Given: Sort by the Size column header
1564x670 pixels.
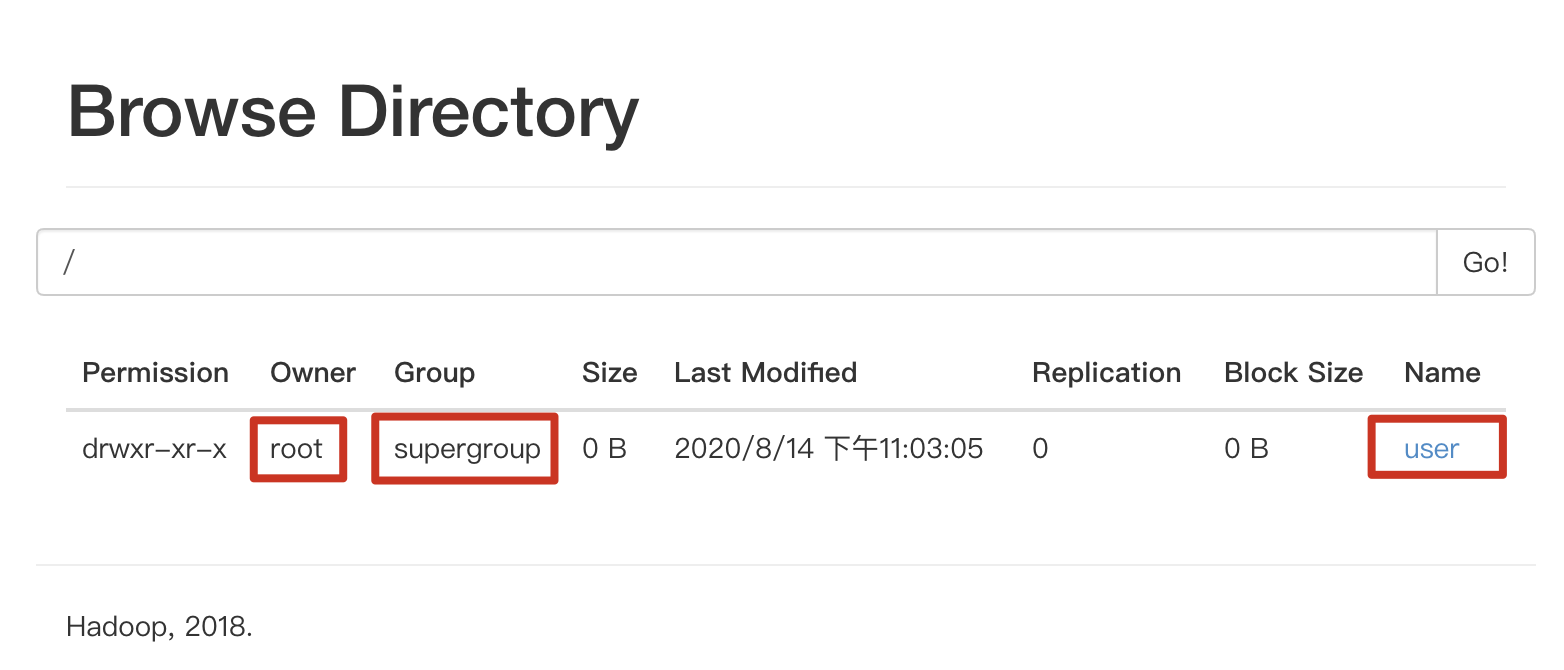Looking at the screenshot, I should pos(609,372).
